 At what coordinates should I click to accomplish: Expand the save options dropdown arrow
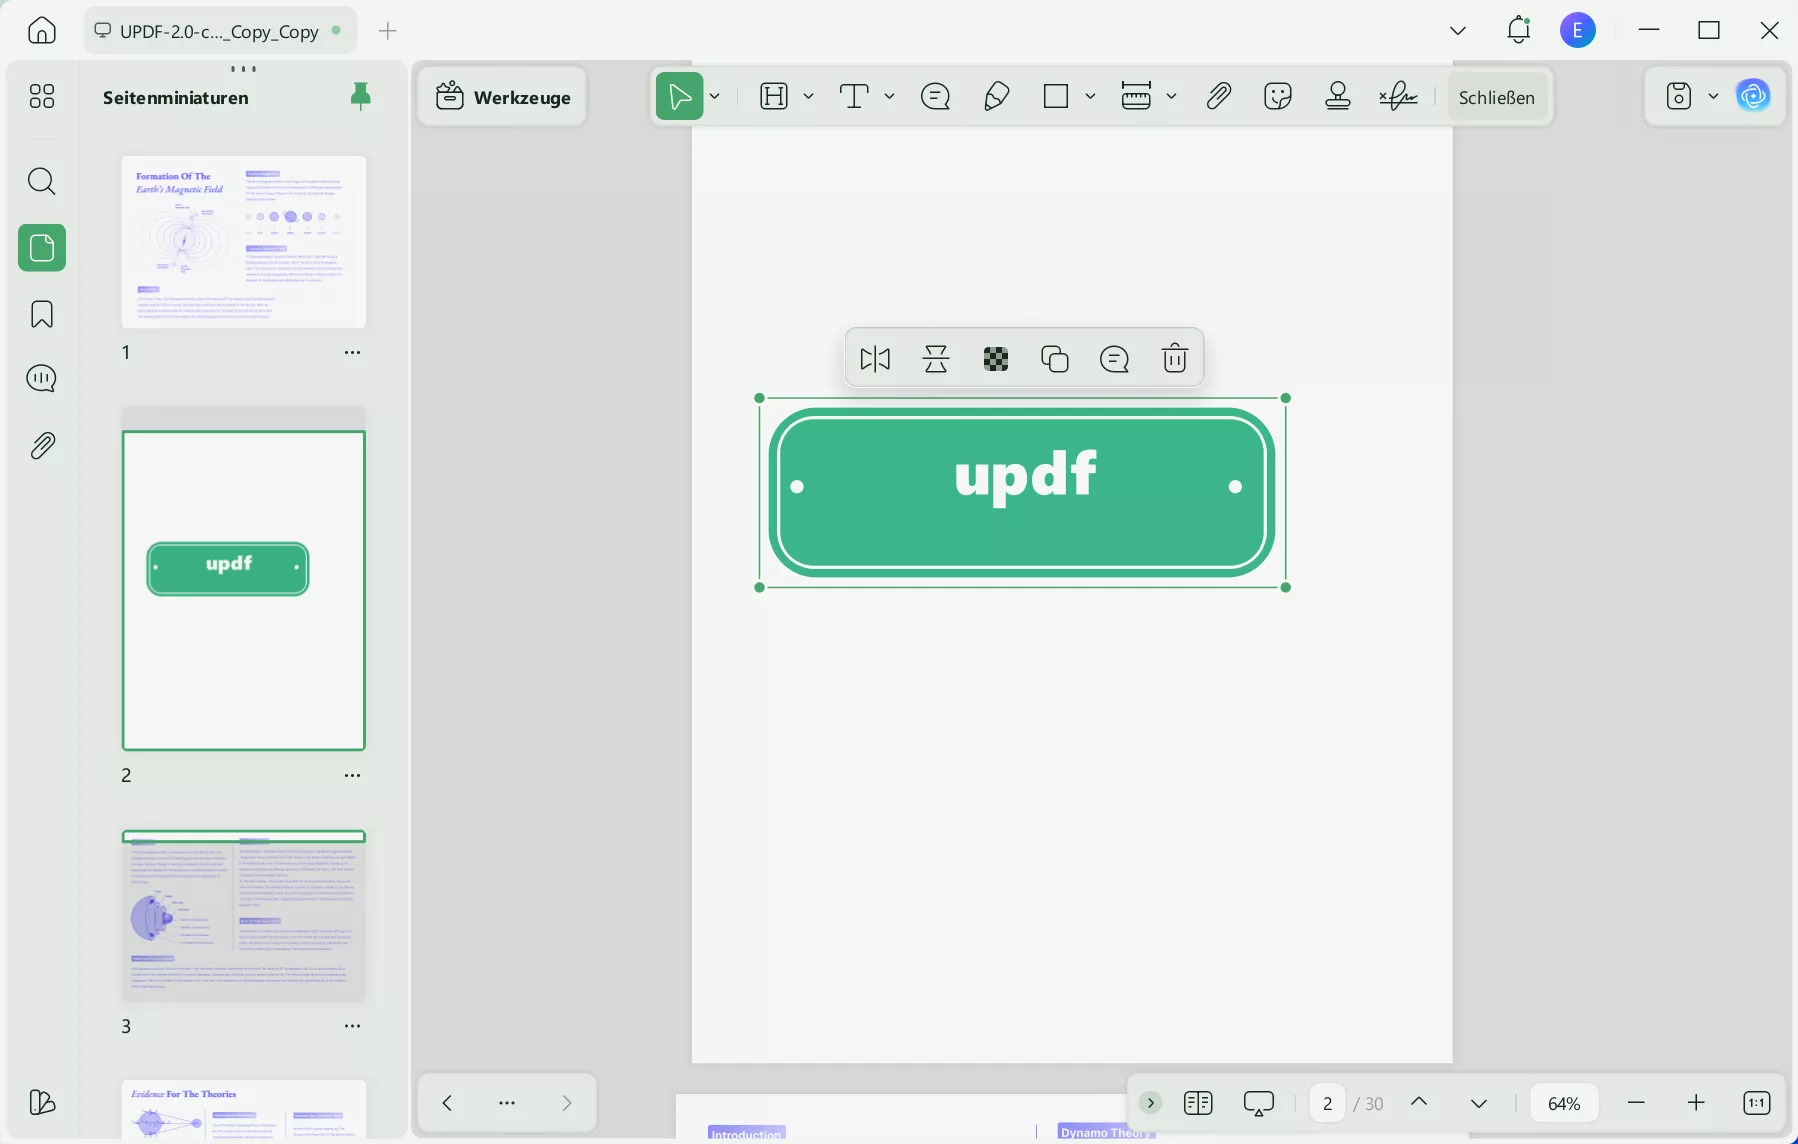pyautogui.click(x=1713, y=96)
